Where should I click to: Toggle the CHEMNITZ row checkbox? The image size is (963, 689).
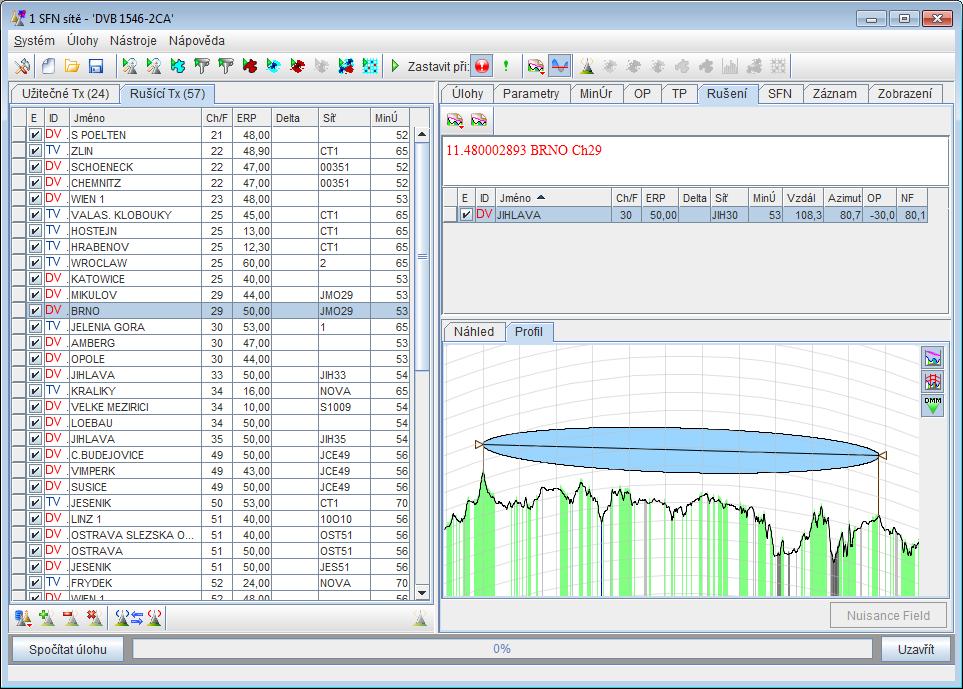tap(35, 182)
